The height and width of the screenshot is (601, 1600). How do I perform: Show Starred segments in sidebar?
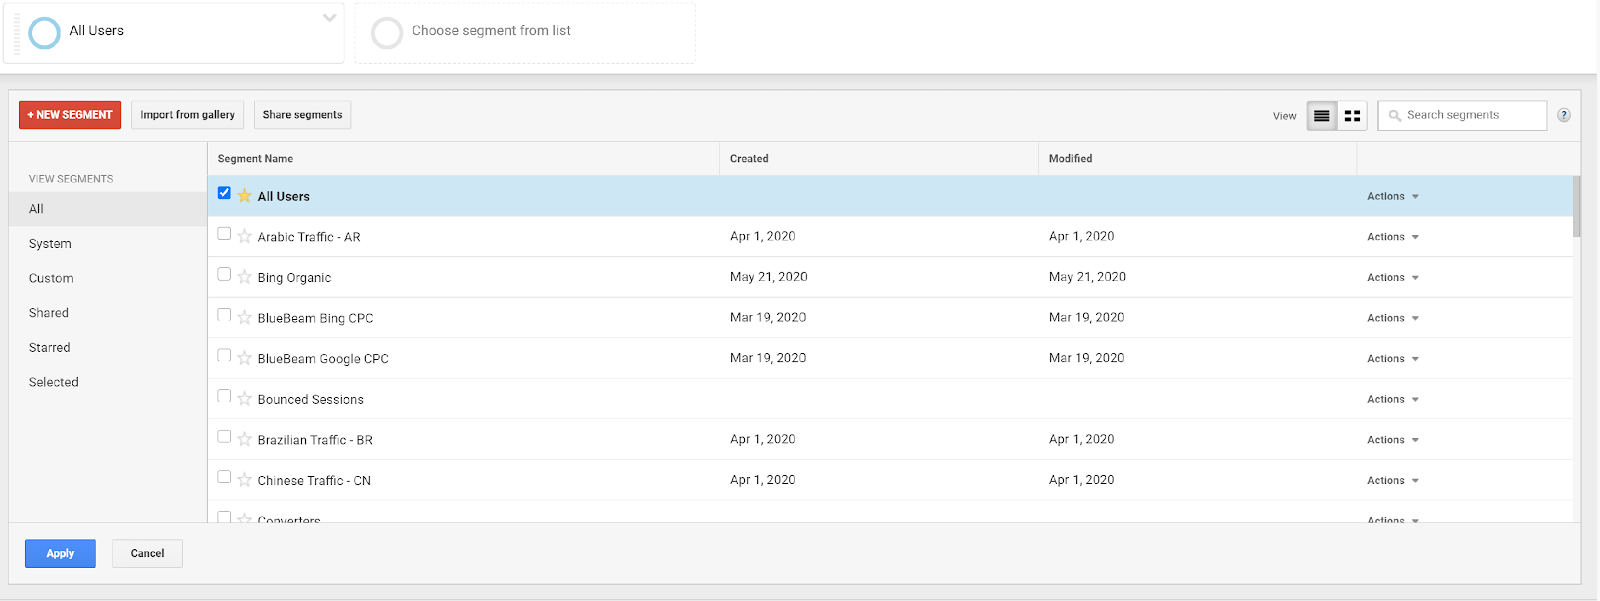click(x=50, y=348)
